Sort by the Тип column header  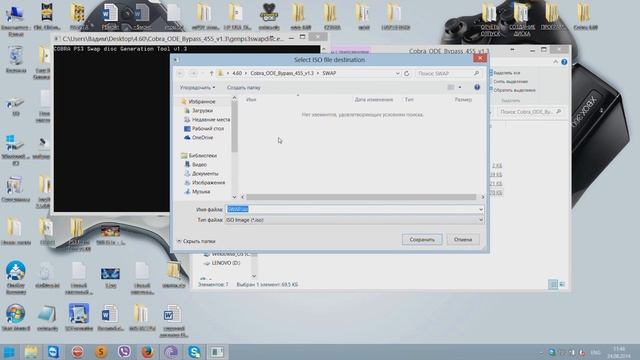[409, 99]
